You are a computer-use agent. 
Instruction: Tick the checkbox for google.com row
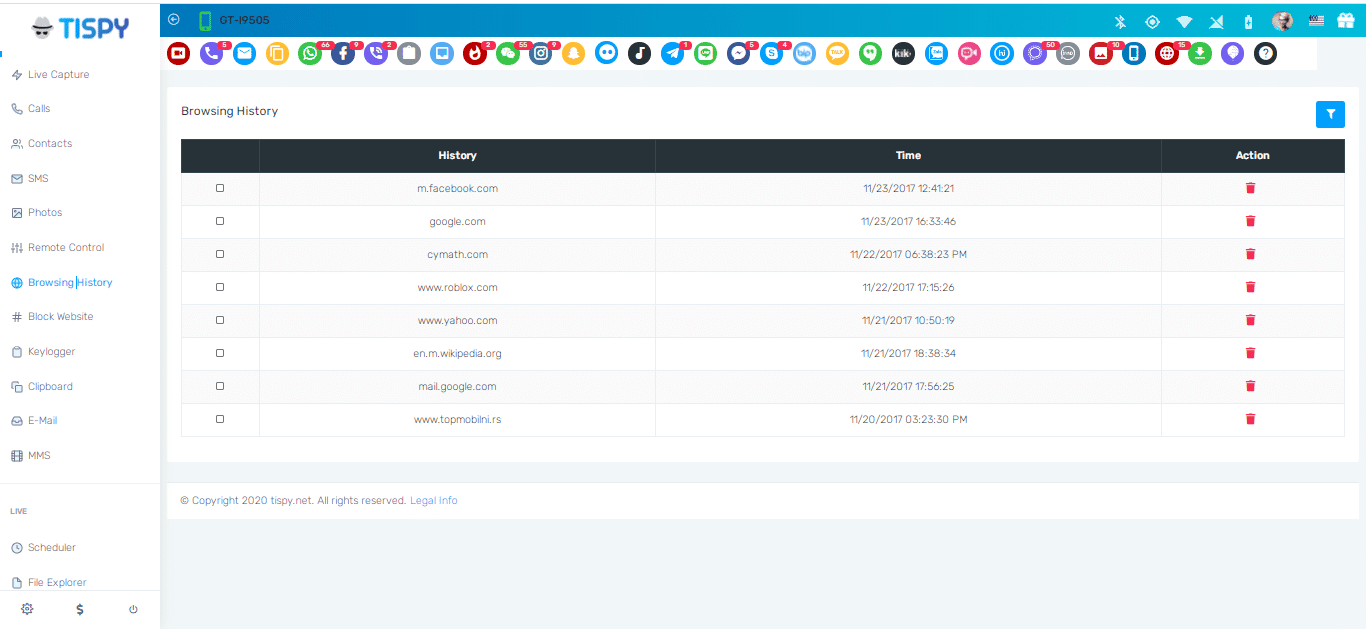(220, 221)
